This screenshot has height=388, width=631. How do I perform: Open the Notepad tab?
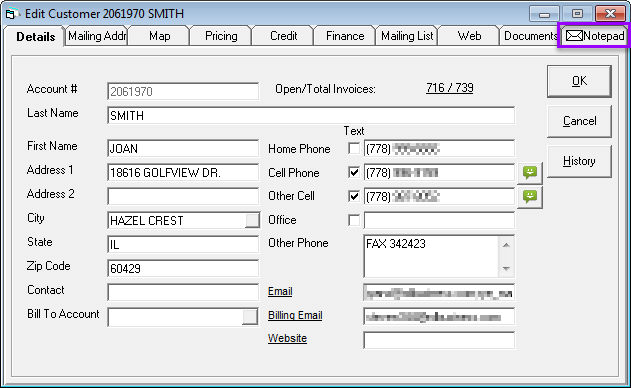(x=594, y=36)
